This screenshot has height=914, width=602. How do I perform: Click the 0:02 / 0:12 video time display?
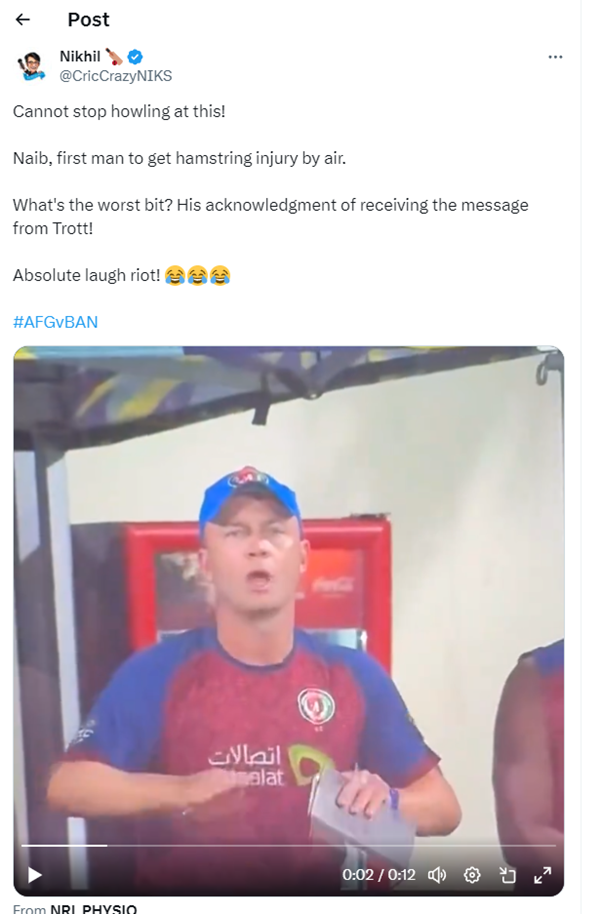(379, 875)
